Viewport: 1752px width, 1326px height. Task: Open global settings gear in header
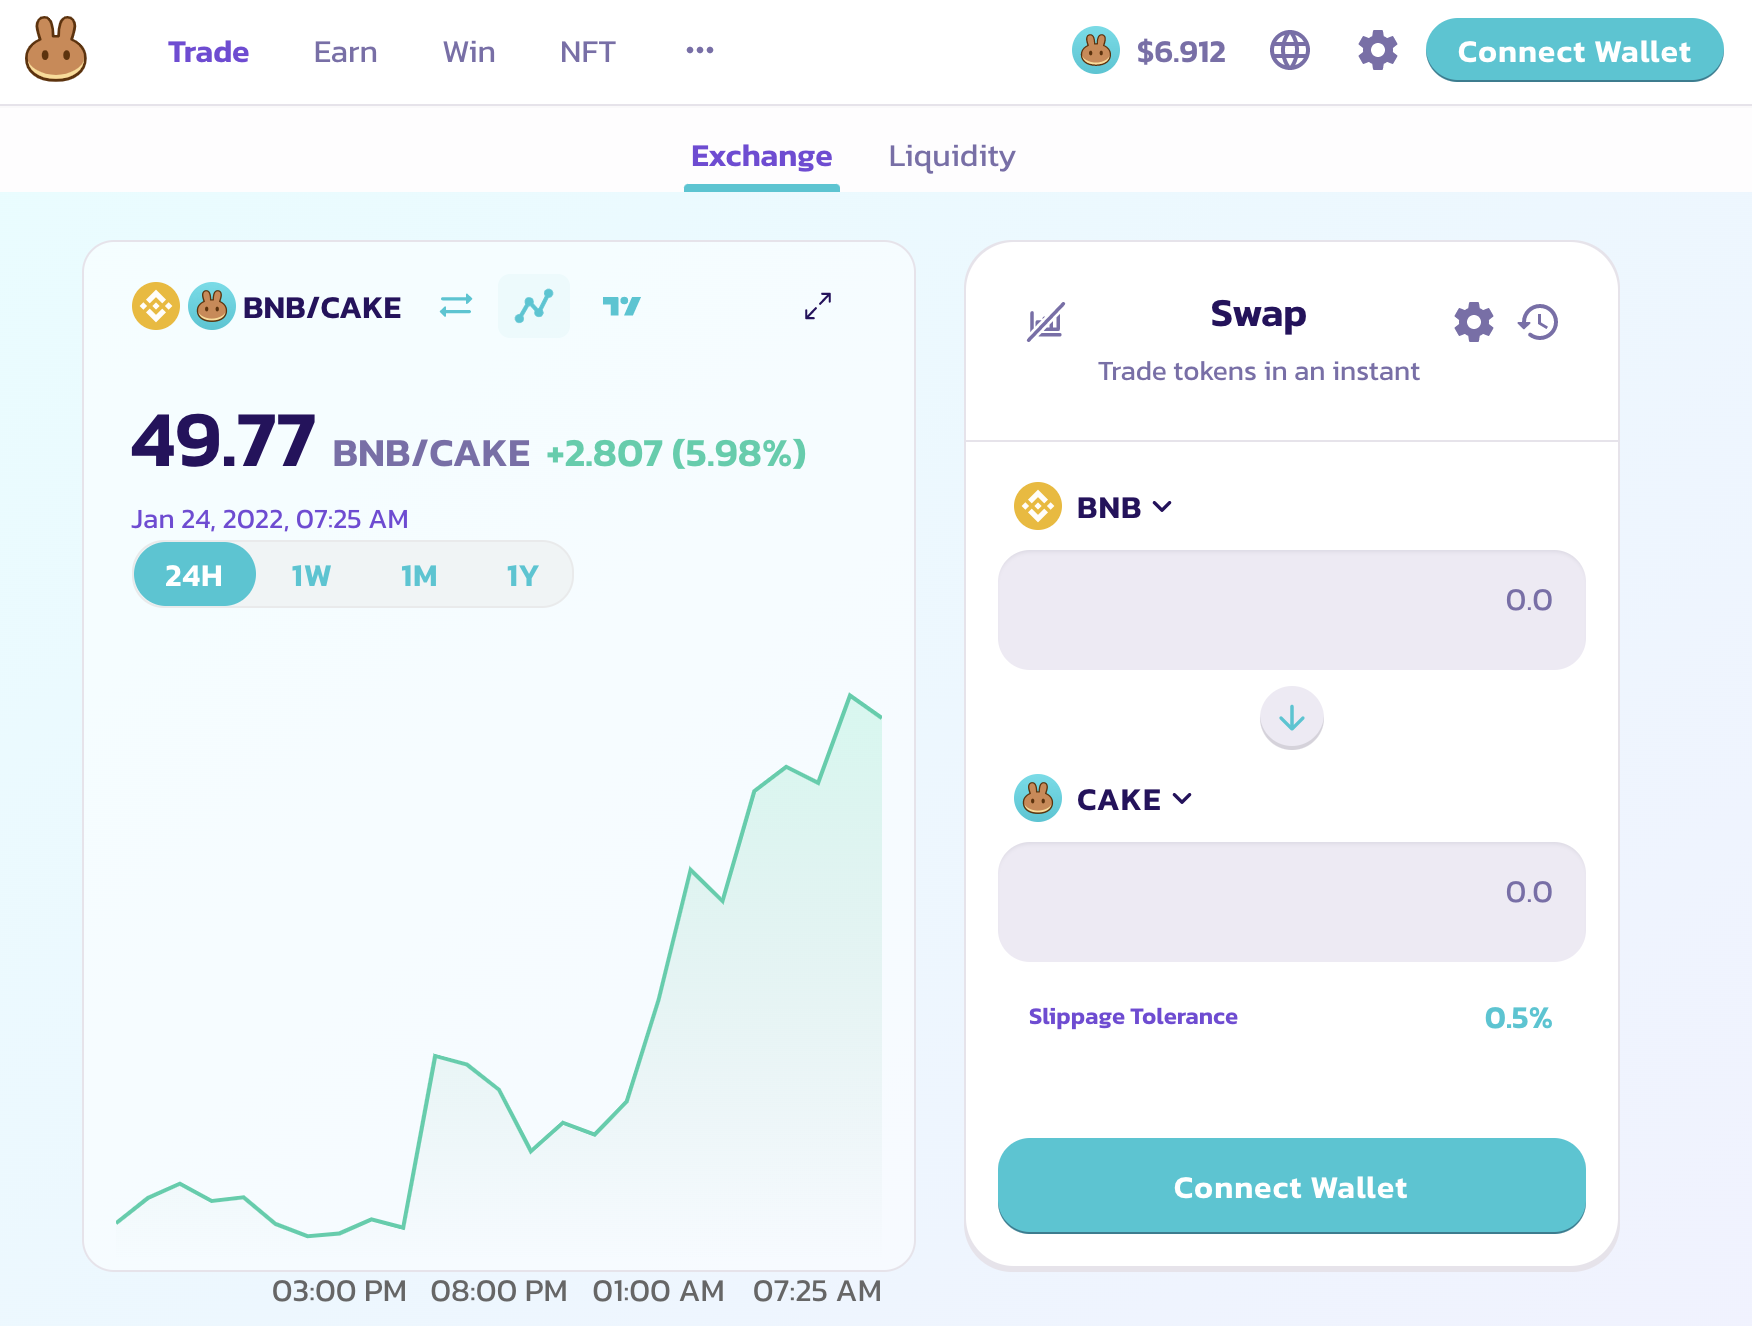tap(1377, 50)
